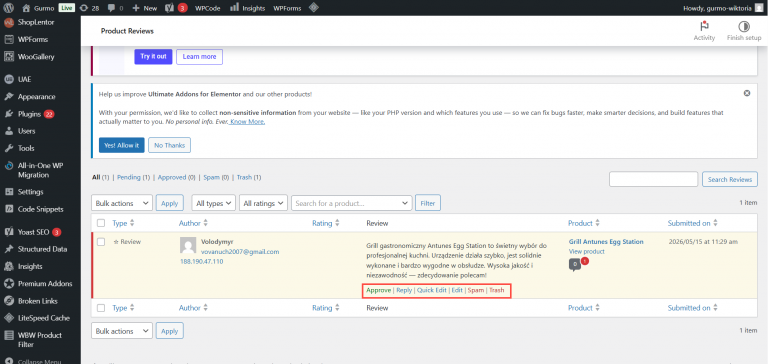Open the All ratings filter dropdown
Viewport: 768px width, 364px height.
tap(264, 203)
